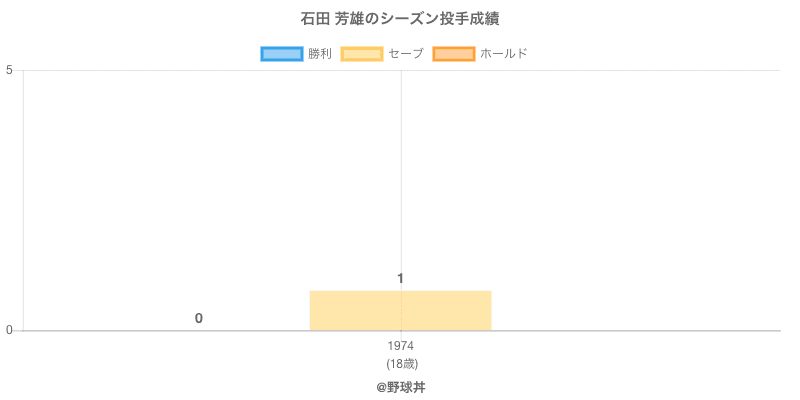Click the vertical gridline above the bar

[401, 180]
